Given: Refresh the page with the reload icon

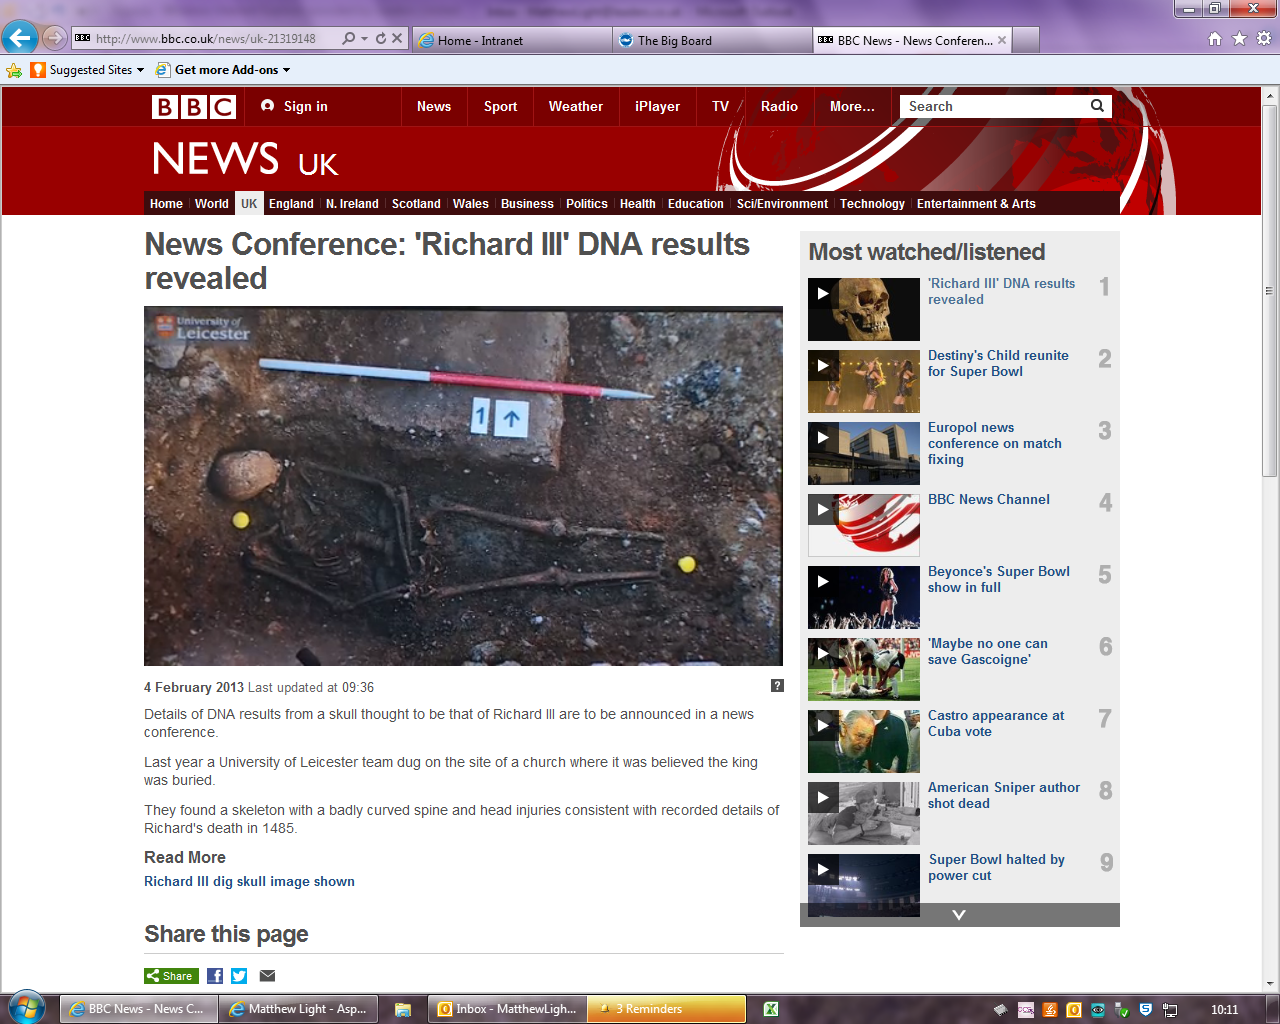Looking at the screenshot, I should point(381,38).
